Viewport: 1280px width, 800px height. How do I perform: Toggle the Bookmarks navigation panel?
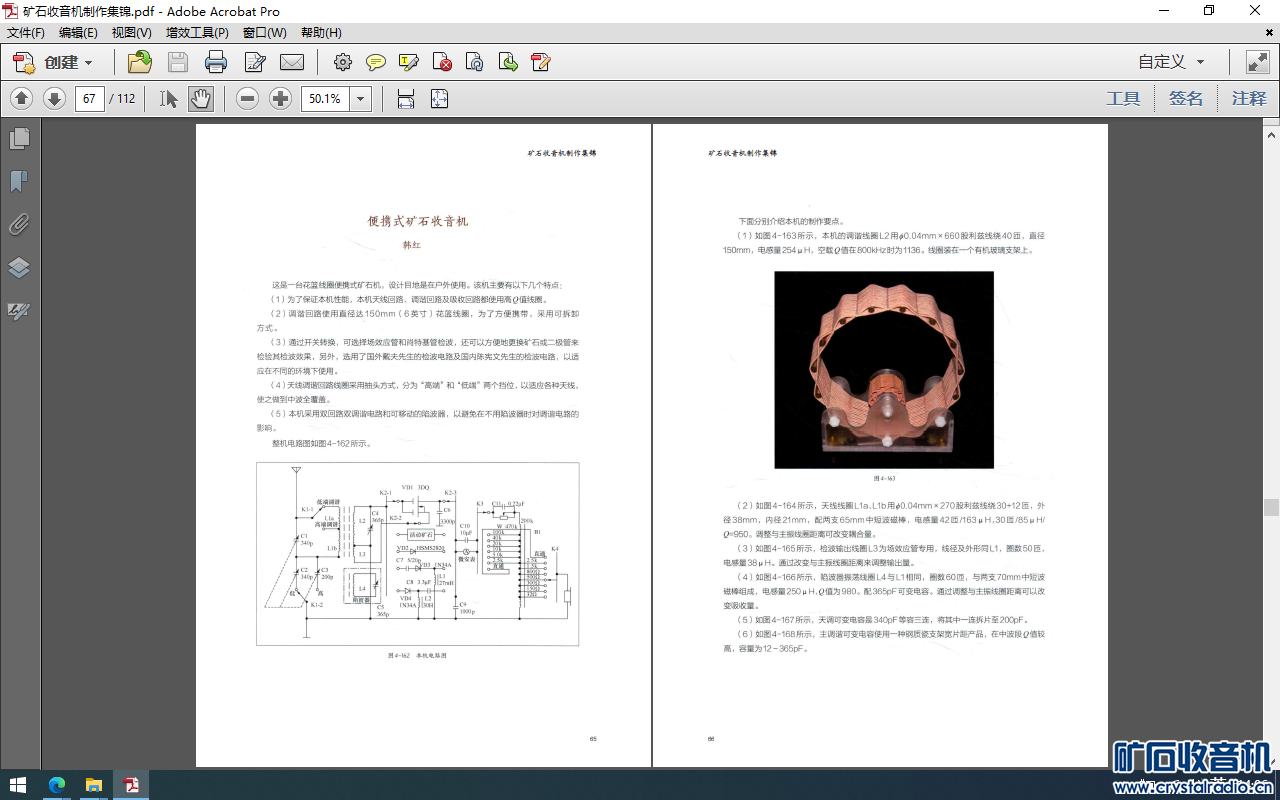pos(19,181)
